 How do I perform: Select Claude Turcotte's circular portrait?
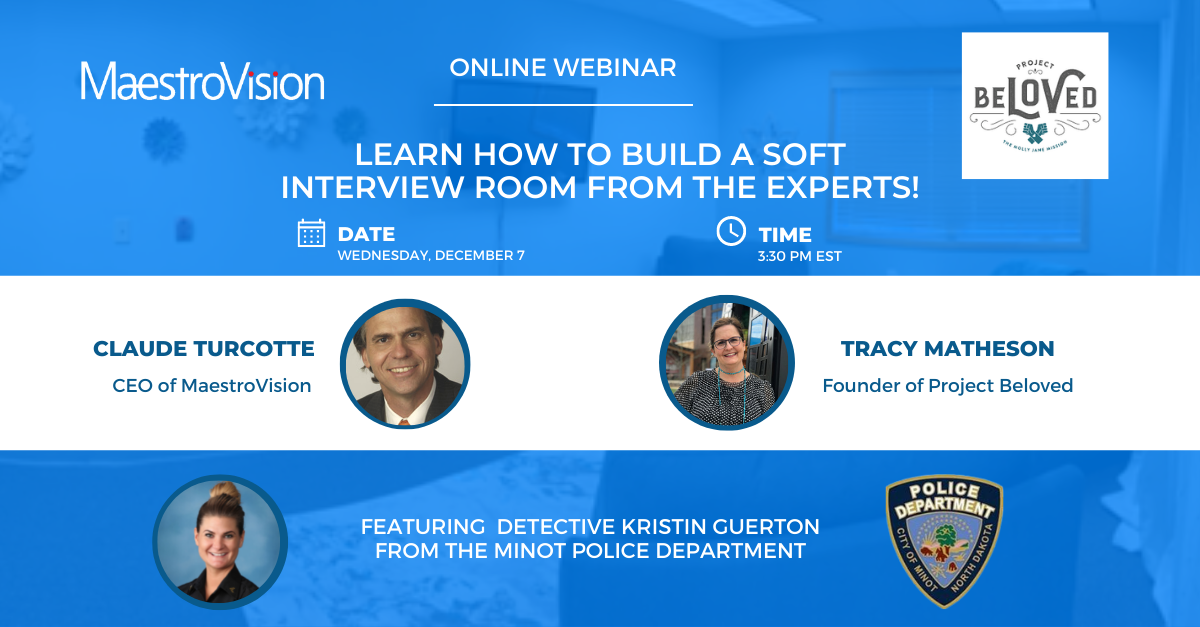click(x=405, y=363)
